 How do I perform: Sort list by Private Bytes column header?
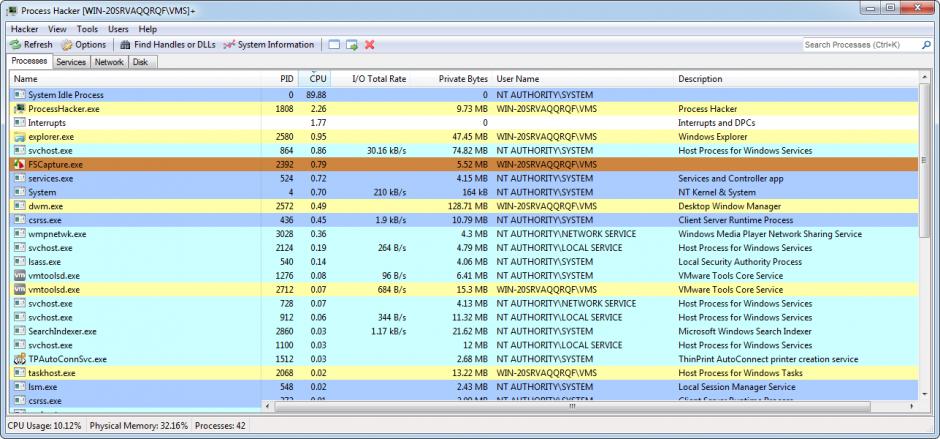[x=462, y=78]
